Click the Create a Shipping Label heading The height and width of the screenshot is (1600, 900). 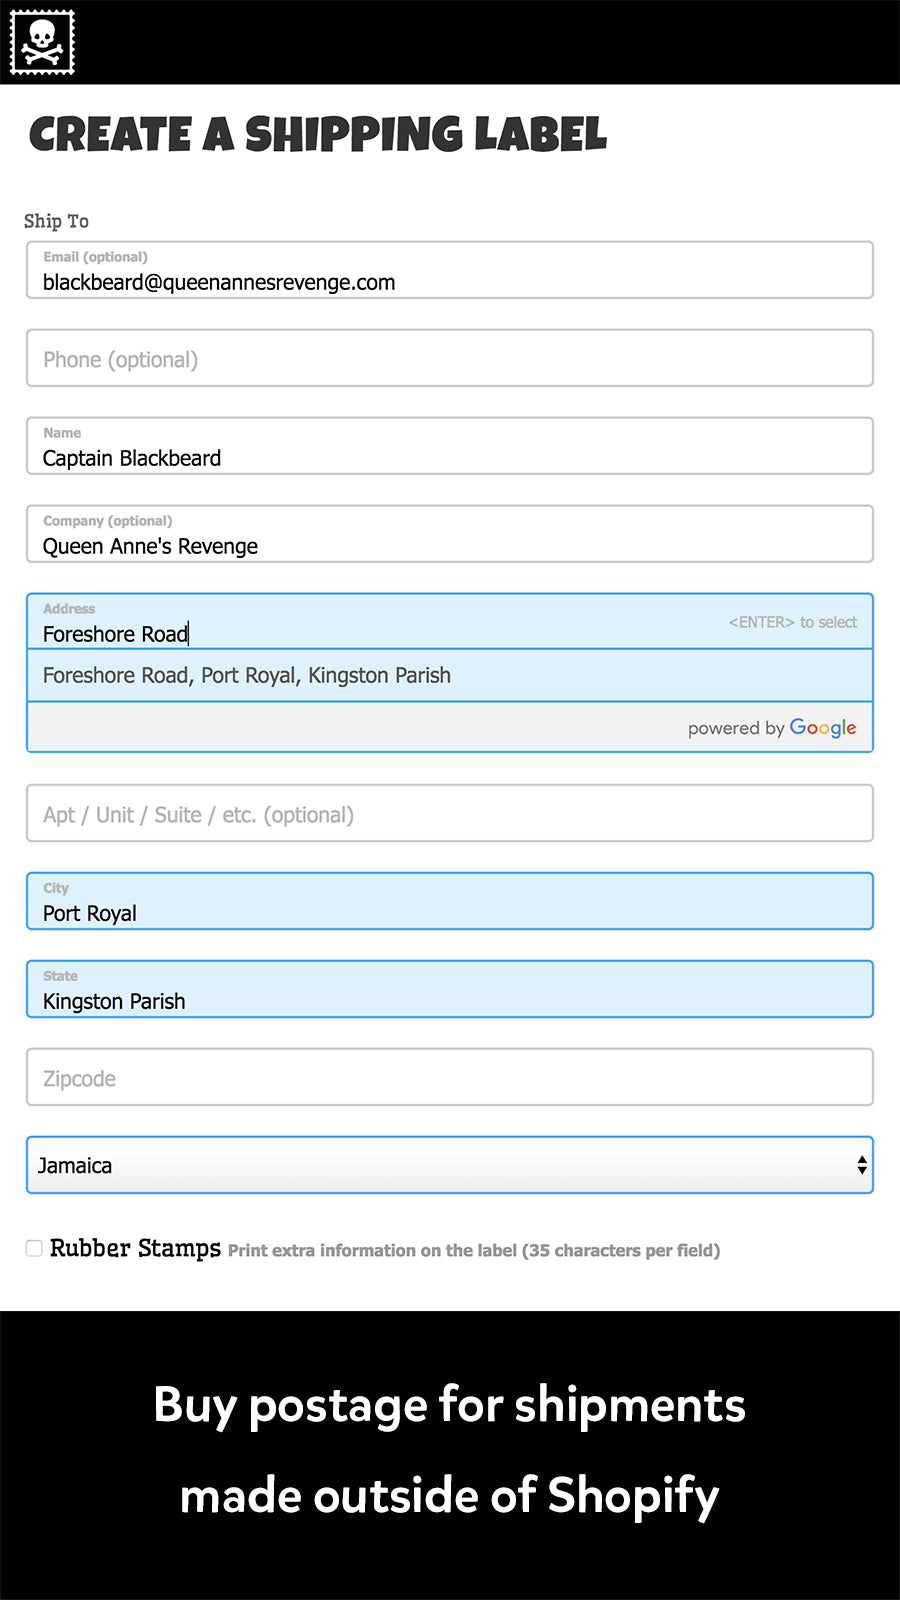point(318,135)
